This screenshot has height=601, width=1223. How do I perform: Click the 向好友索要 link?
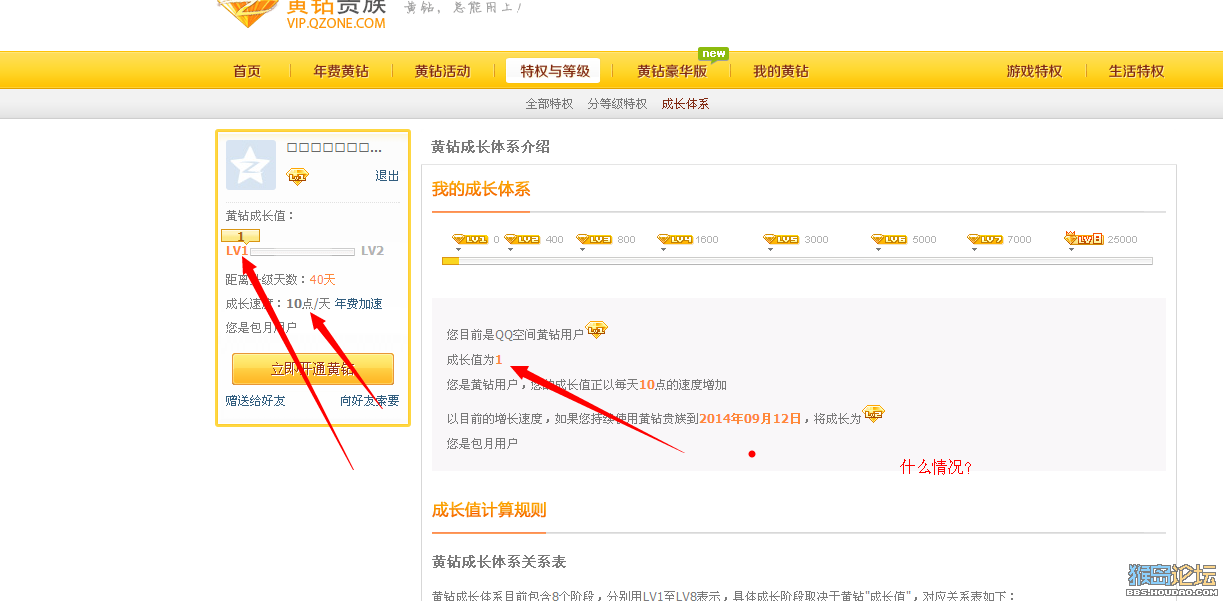click(x=369, y=401)
